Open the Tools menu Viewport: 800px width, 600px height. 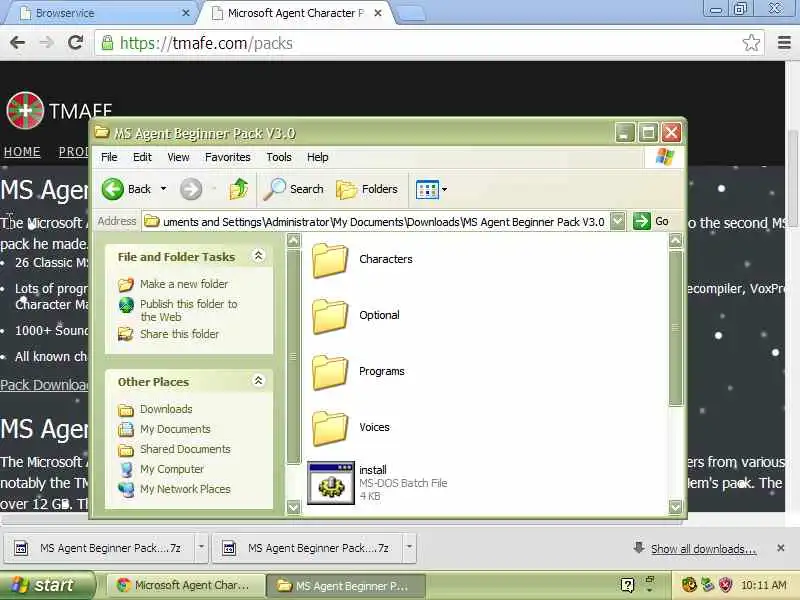coord(279,157)
